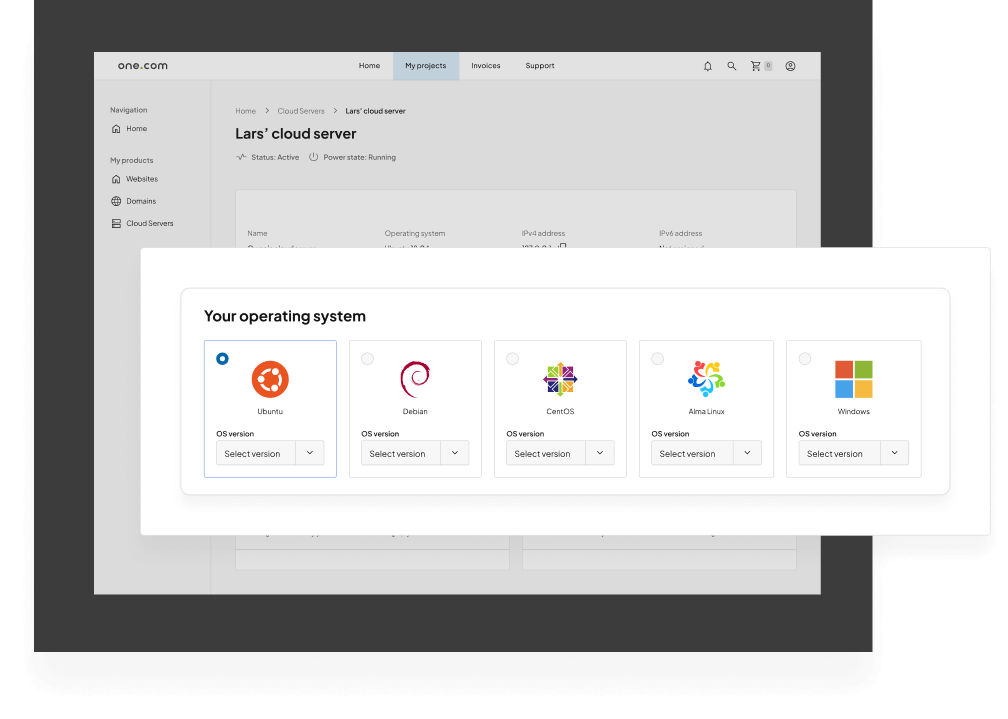This screenshot has width=1008, height=719.
Task: Open Domains in sidebar
Action: pos(141,201)
